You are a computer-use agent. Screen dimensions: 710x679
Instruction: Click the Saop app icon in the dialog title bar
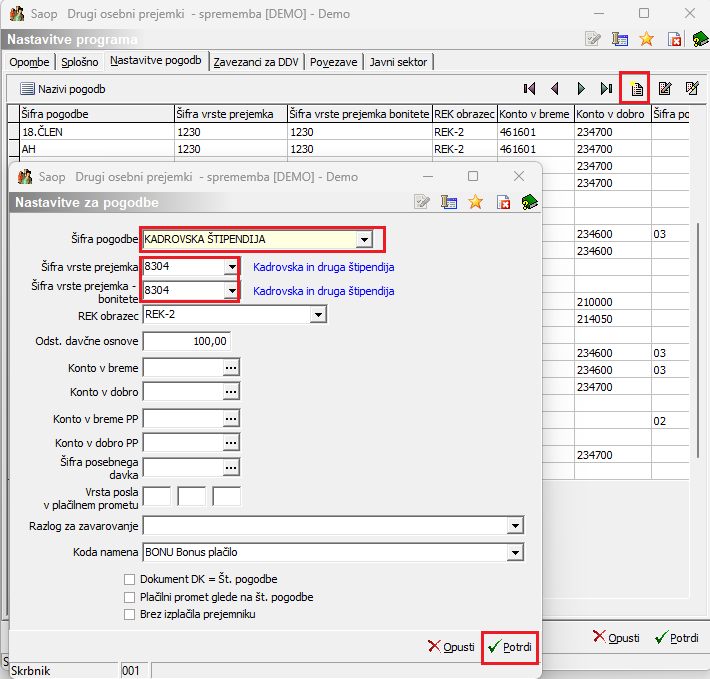click(x=25, y=177)
